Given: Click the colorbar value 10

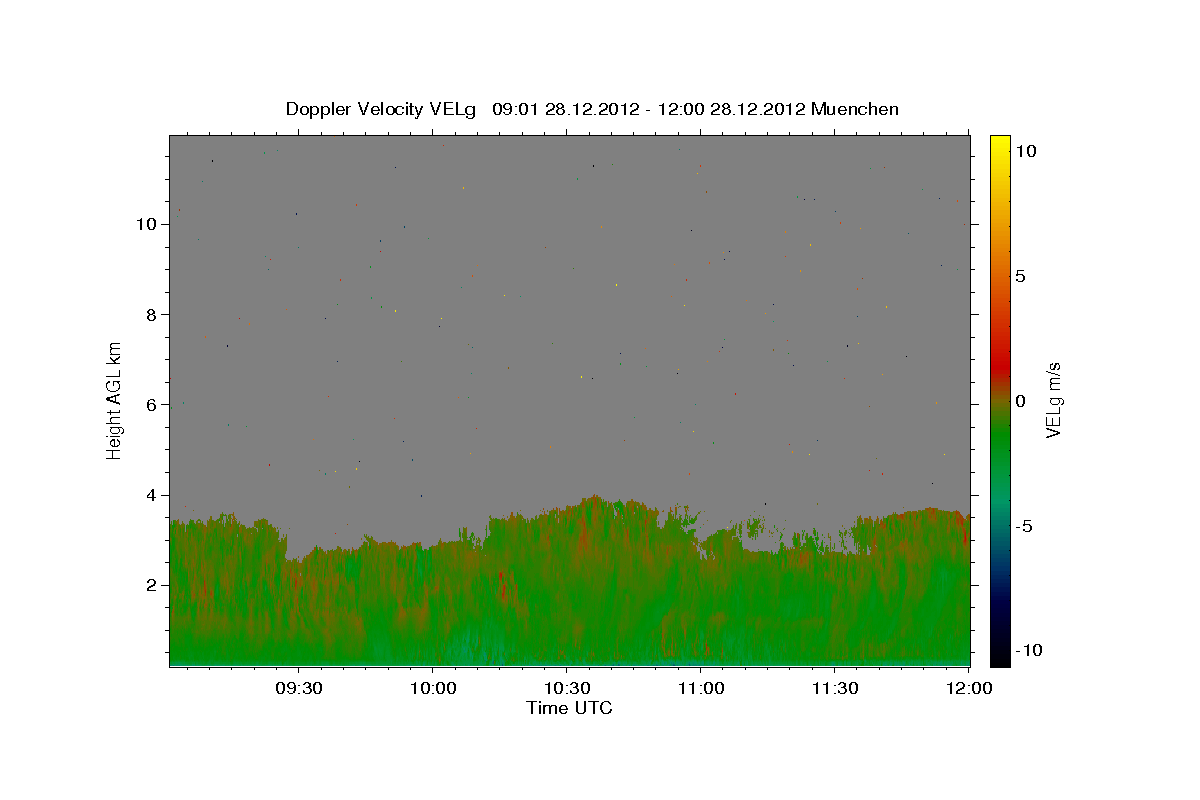Looking at the screenshot, I should [x=1025, y=151].
